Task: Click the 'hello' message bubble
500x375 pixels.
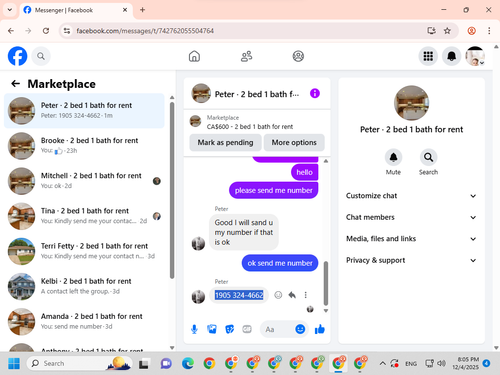Action: point(305,172)
